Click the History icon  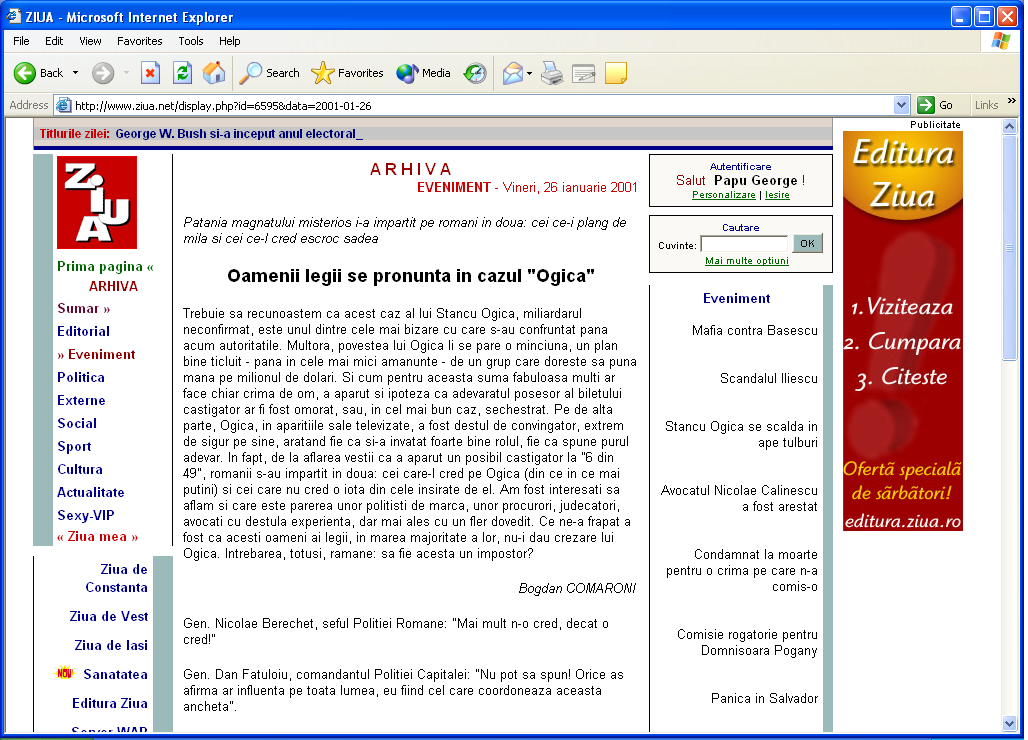pos(475,73)
